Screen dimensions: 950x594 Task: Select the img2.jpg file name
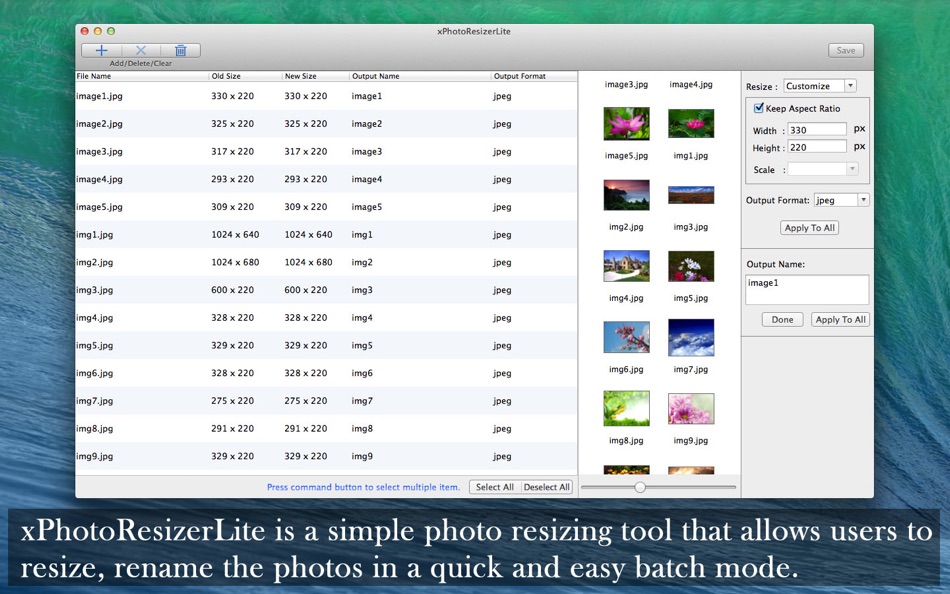95,262
